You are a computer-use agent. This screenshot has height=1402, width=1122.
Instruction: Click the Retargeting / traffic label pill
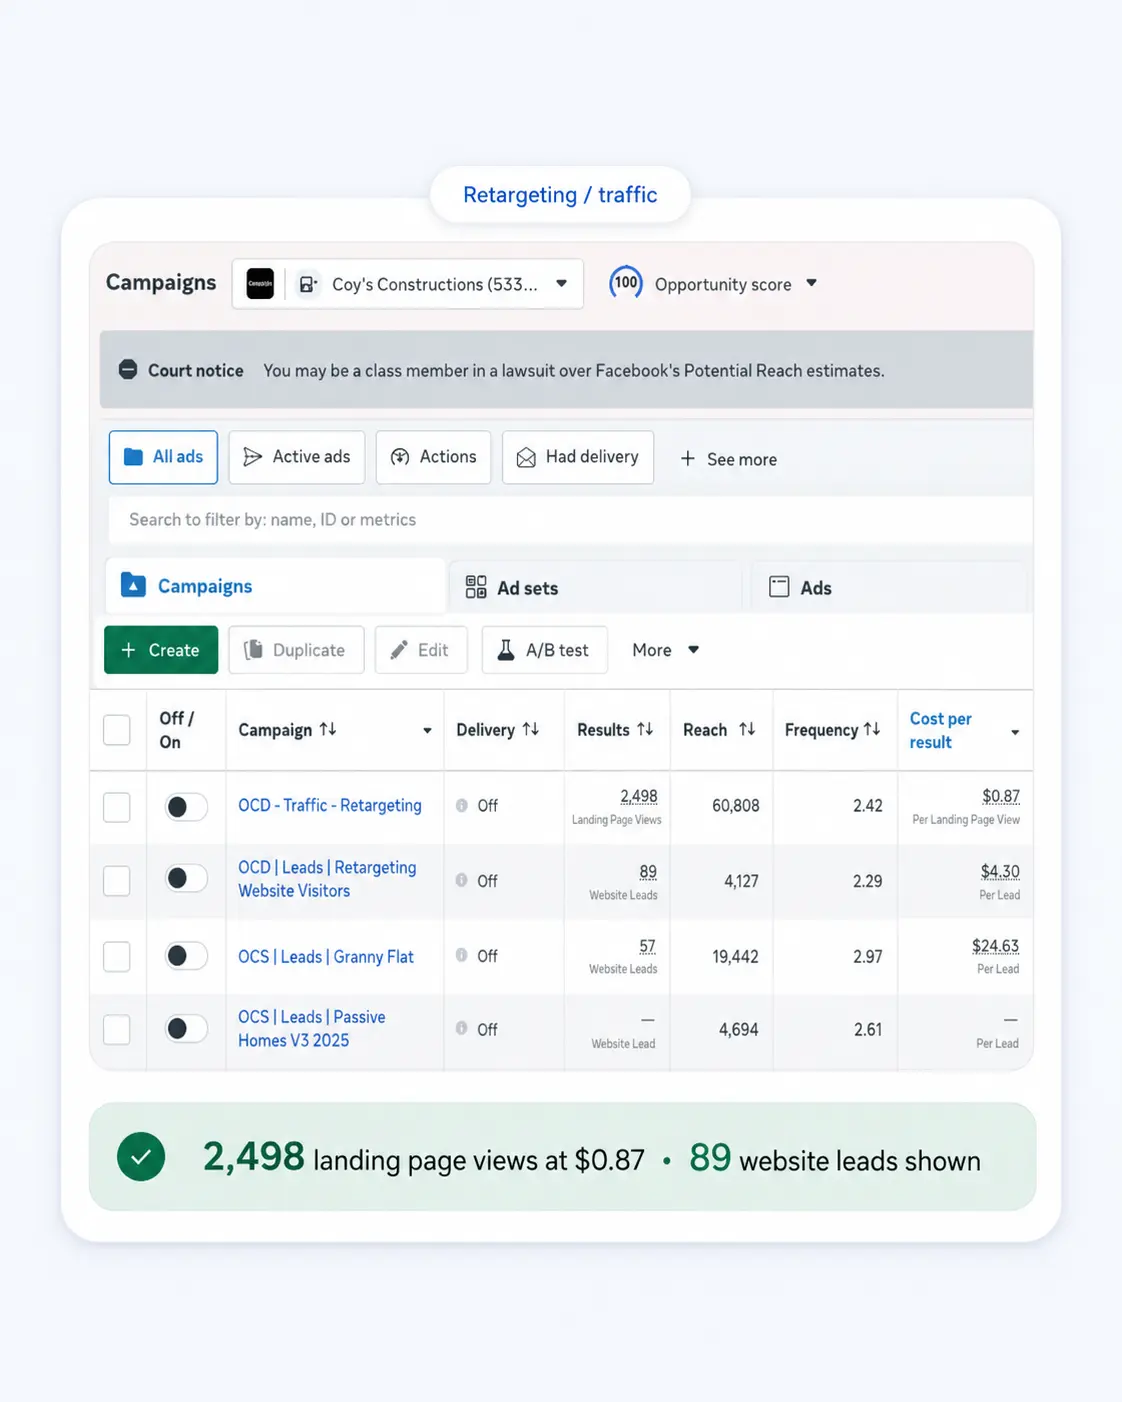click(x=560, y=195)
